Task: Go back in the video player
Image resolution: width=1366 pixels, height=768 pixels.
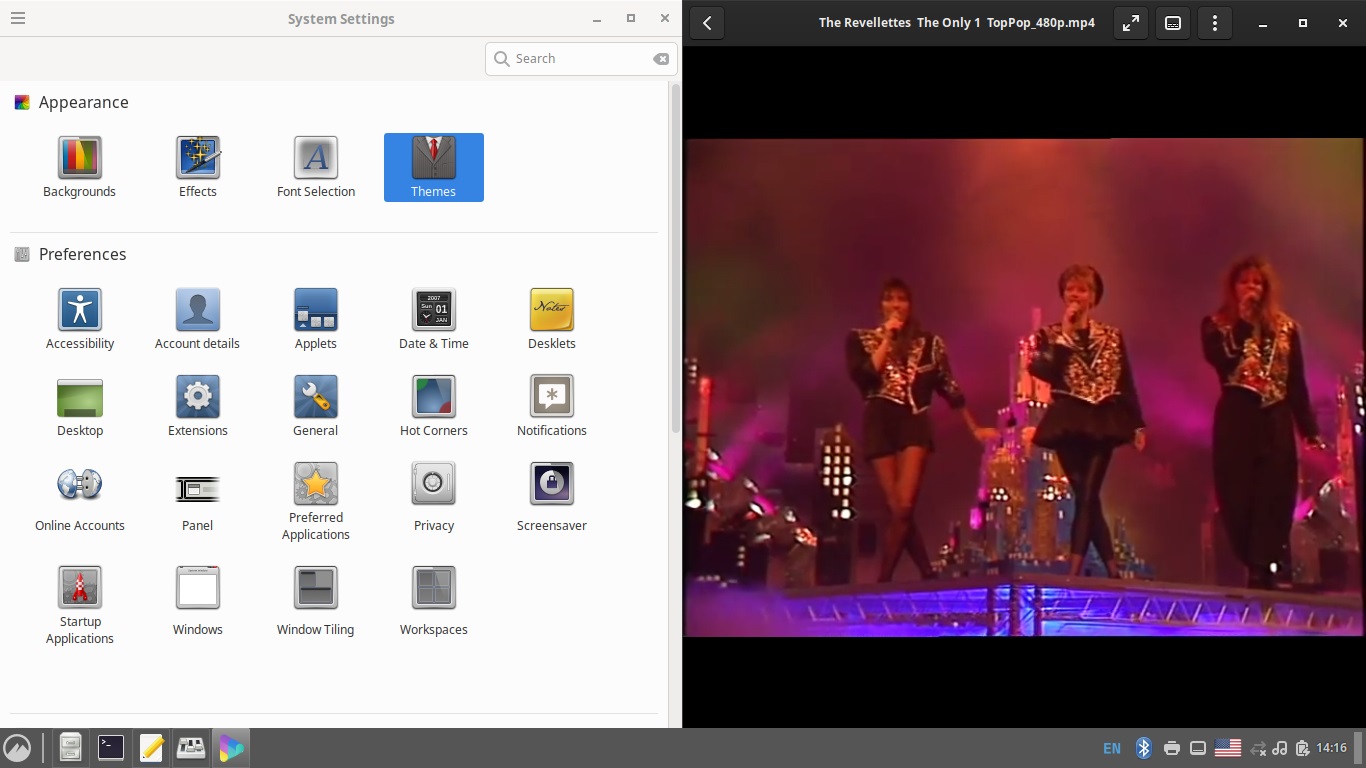Action: coord(707,23)
